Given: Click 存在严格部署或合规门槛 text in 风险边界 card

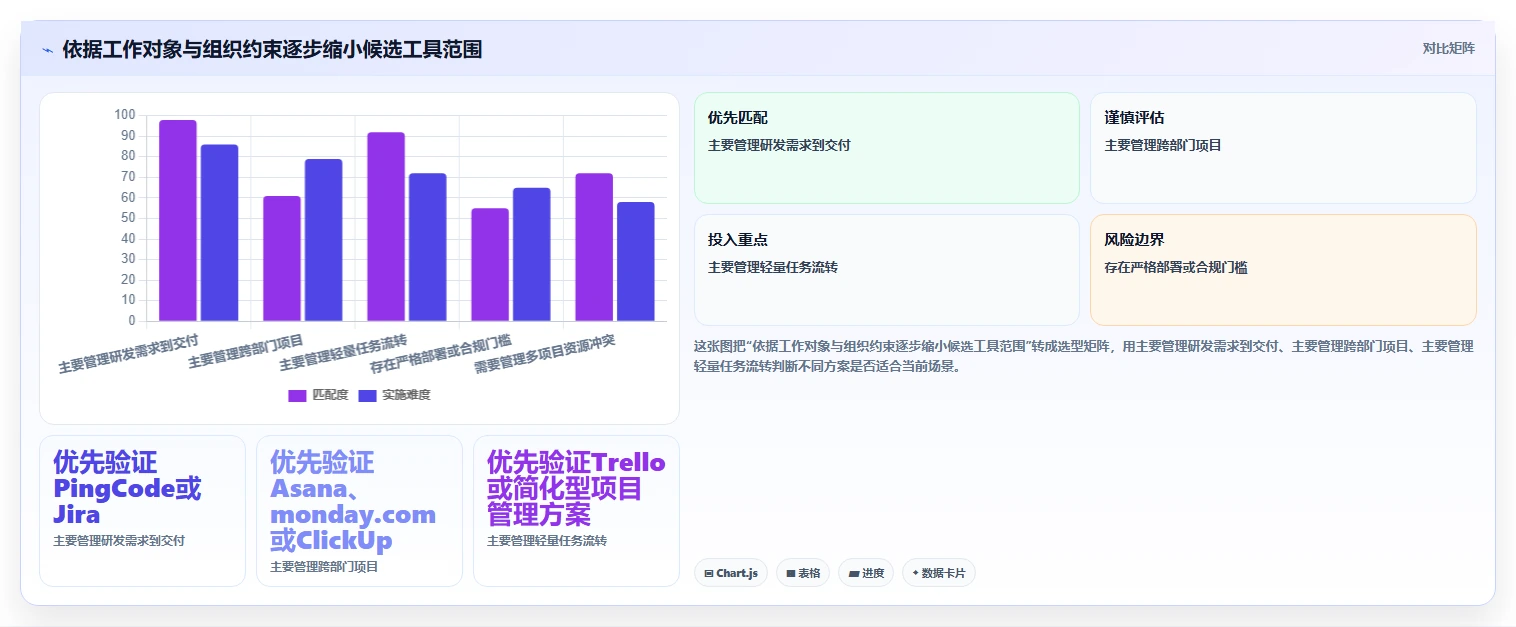Looking at the screenshot, I should (1176, 268).
